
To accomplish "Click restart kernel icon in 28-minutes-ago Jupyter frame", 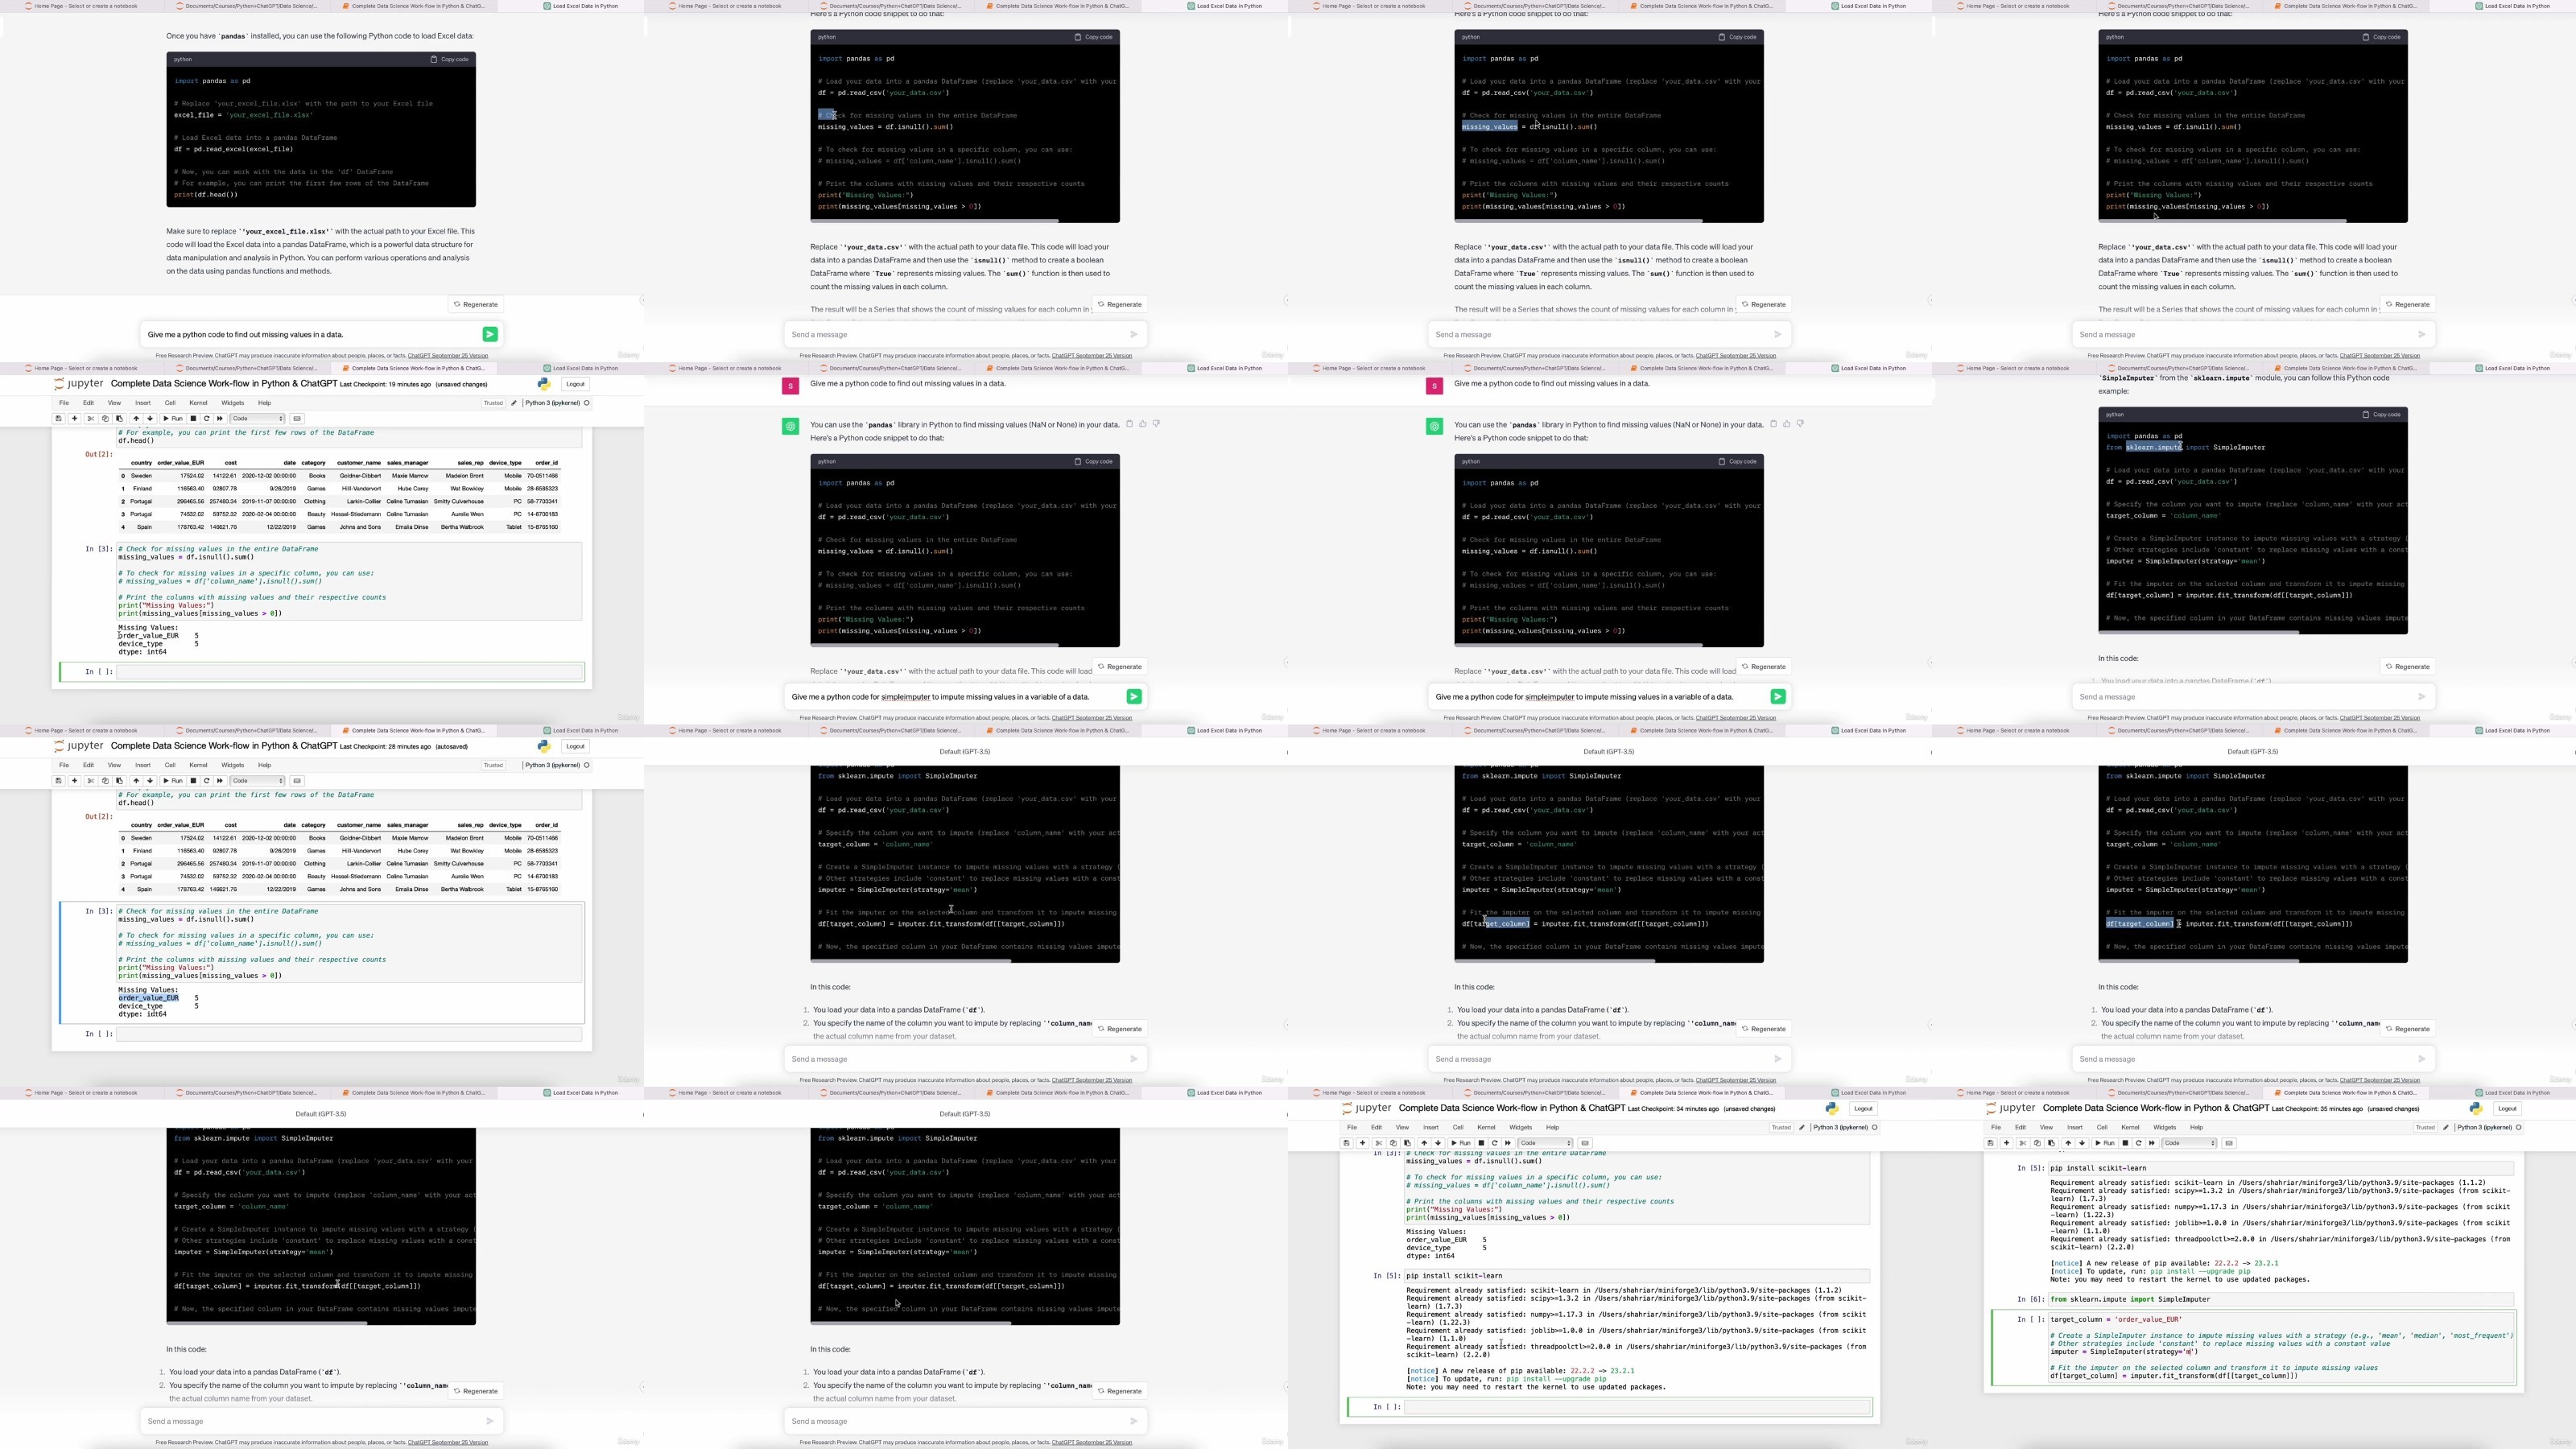I will click(207, 781).
